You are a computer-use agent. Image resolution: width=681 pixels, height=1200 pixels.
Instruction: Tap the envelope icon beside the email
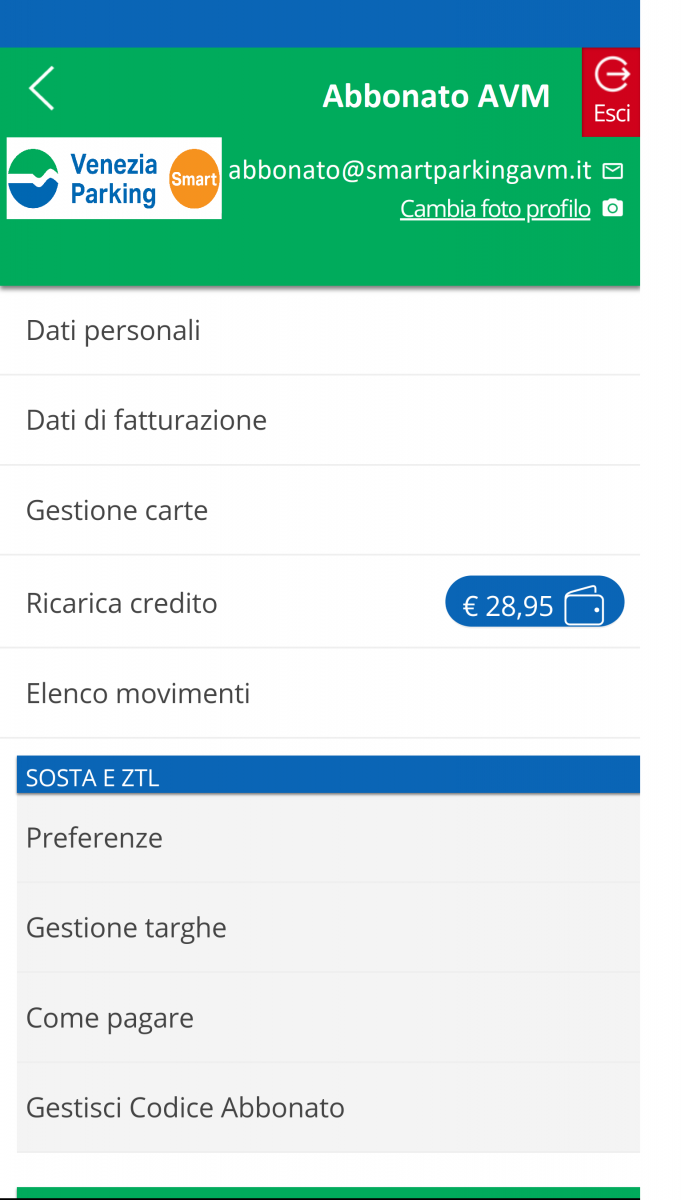[613, 171]
